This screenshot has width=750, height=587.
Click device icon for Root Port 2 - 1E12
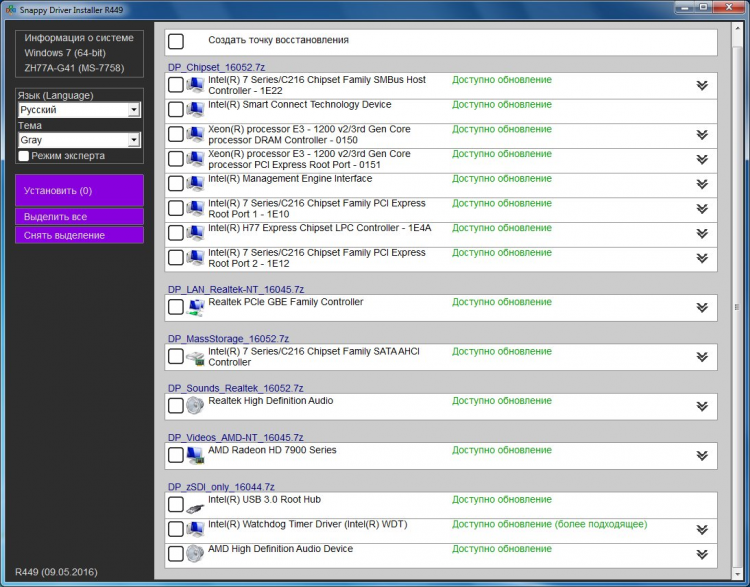[195, 258]
